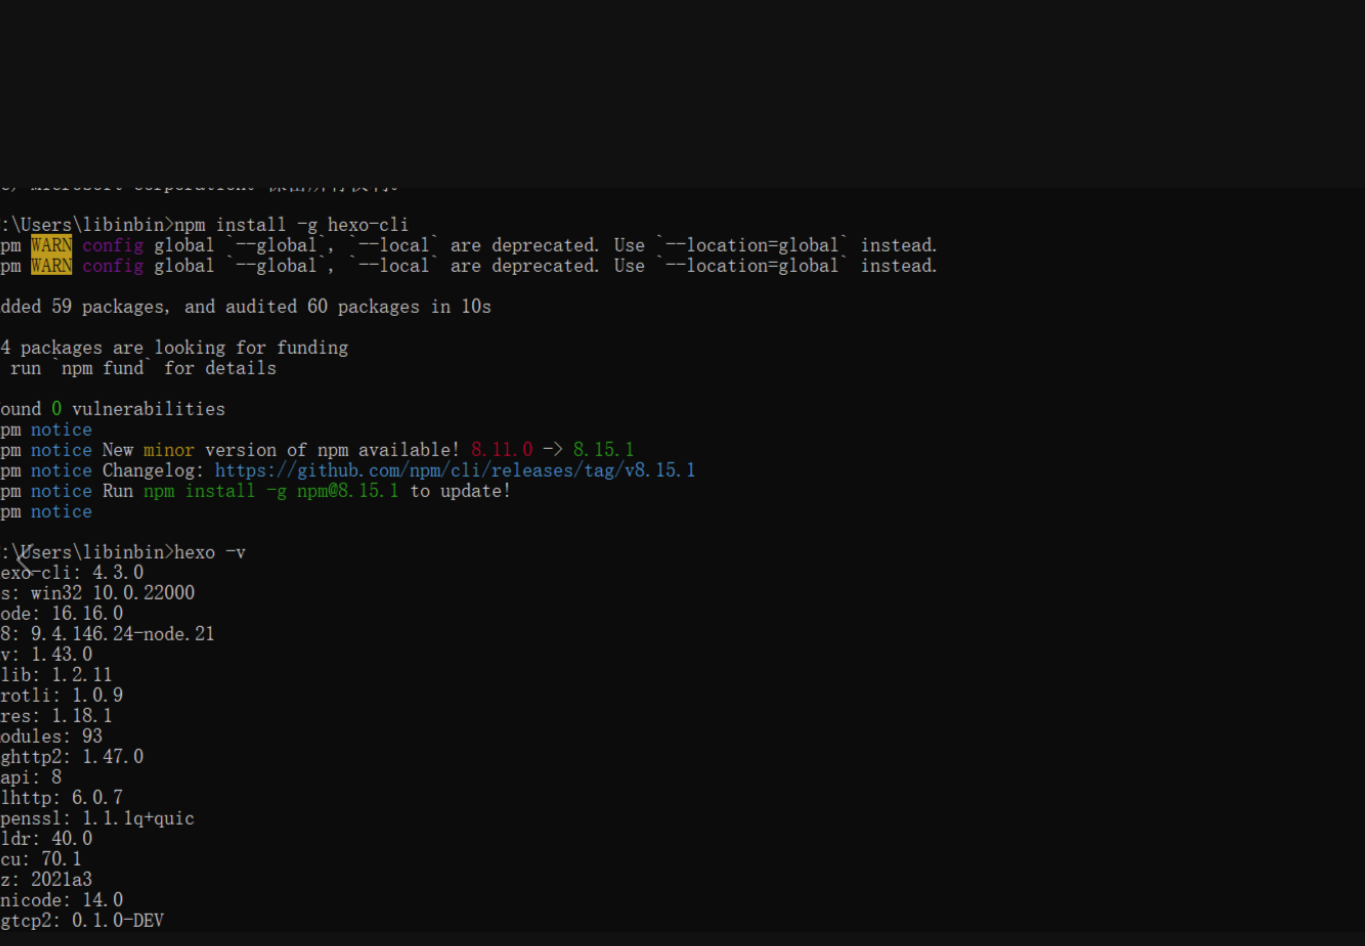Click the 'lib: 1.2.11' line

(57, 675)
